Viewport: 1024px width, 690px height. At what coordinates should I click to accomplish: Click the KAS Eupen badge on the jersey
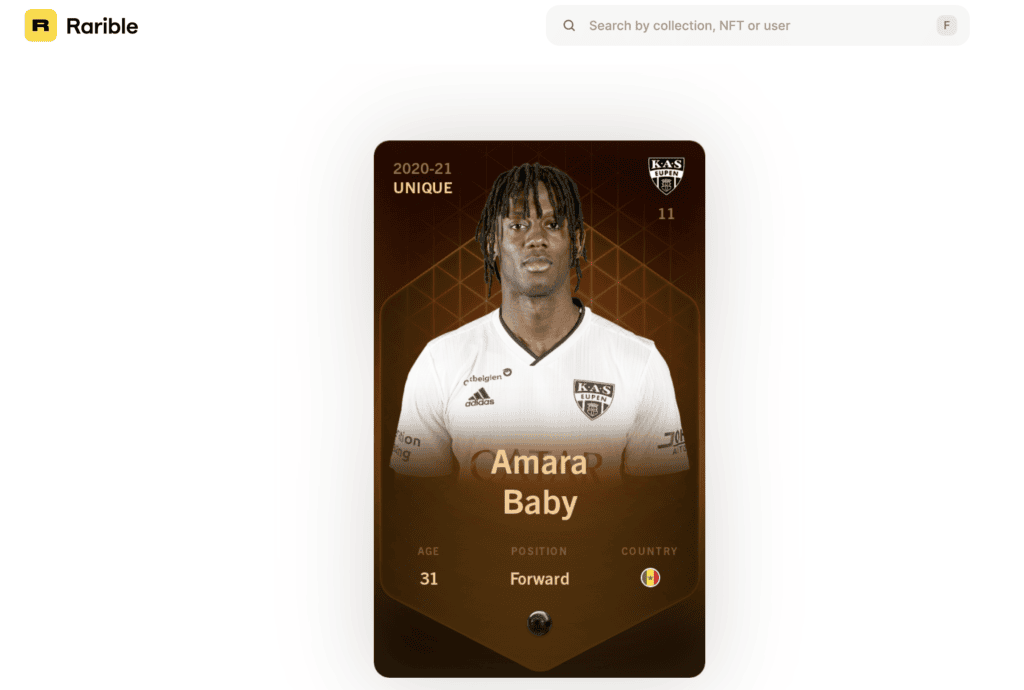coord(594,398)
